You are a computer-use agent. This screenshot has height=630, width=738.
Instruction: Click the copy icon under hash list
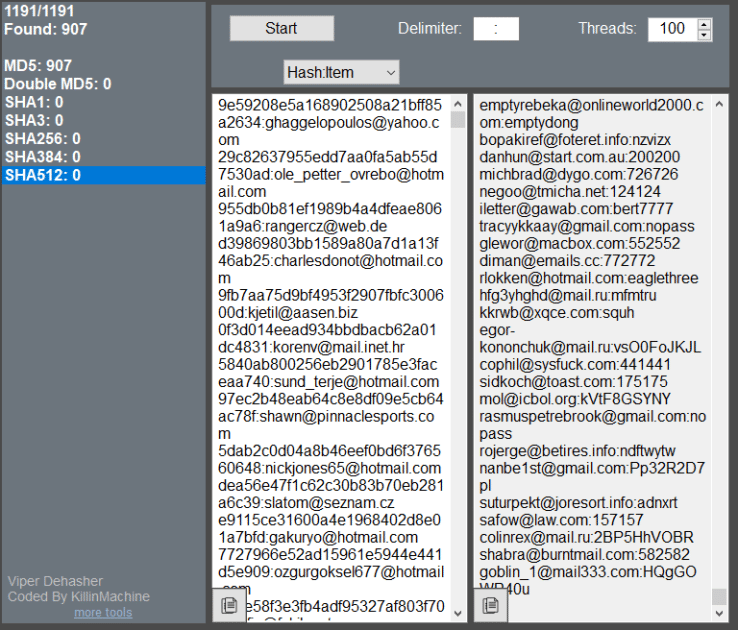pyautogui.click(x=229, y=605)
